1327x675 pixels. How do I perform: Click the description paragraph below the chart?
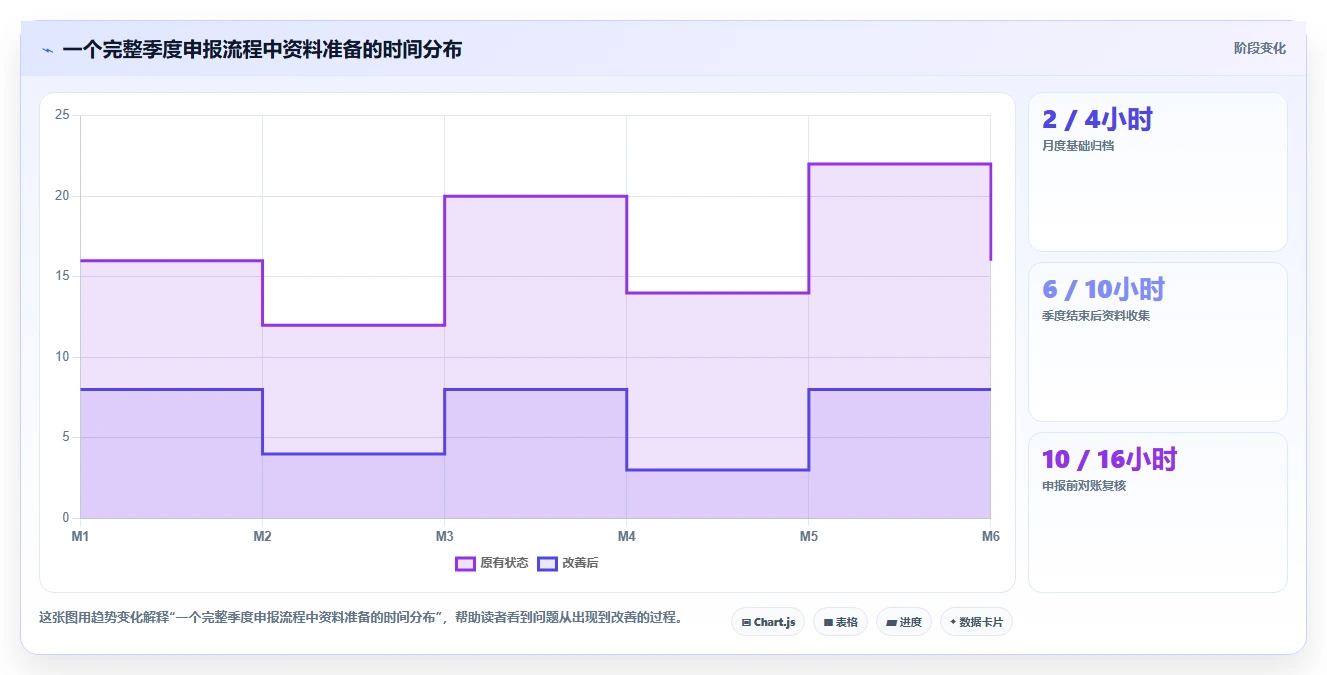362,618
